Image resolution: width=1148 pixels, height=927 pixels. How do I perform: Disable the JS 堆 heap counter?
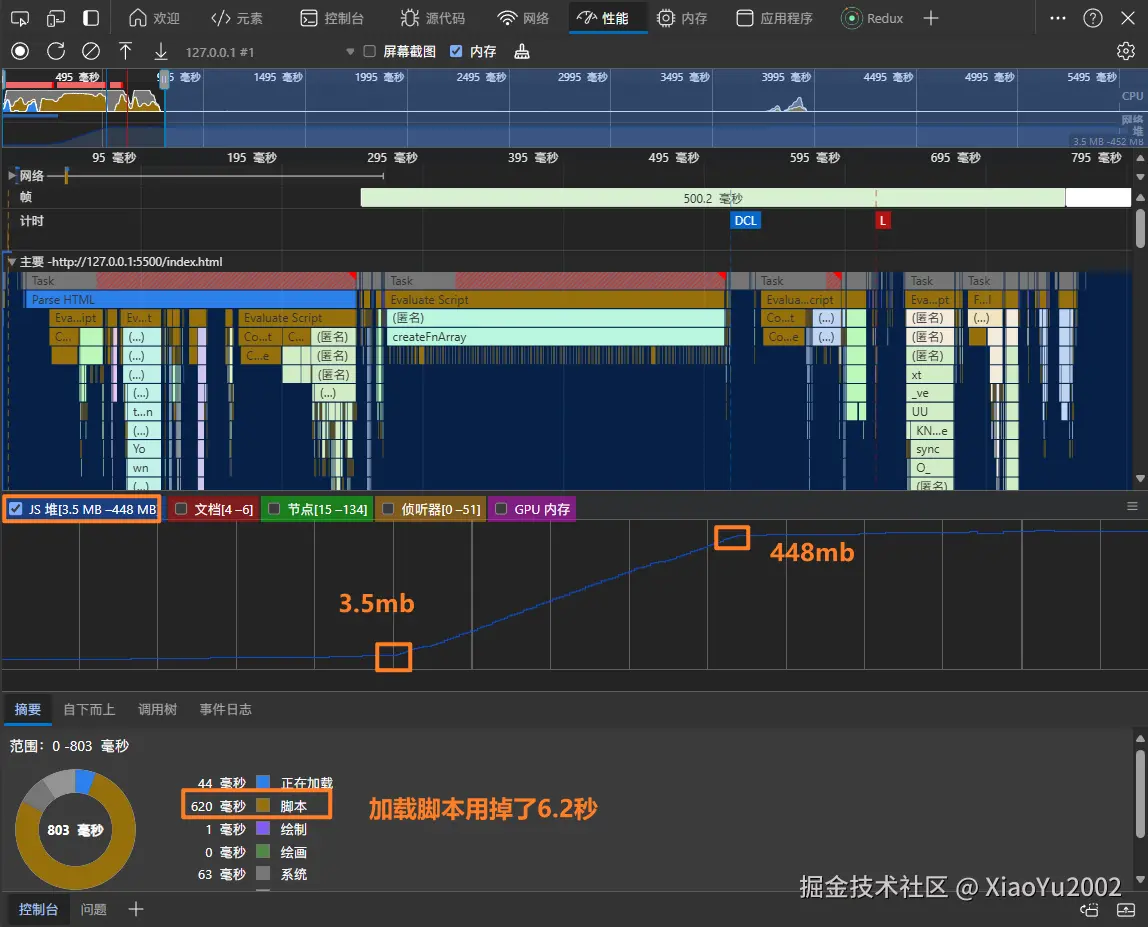13,509
